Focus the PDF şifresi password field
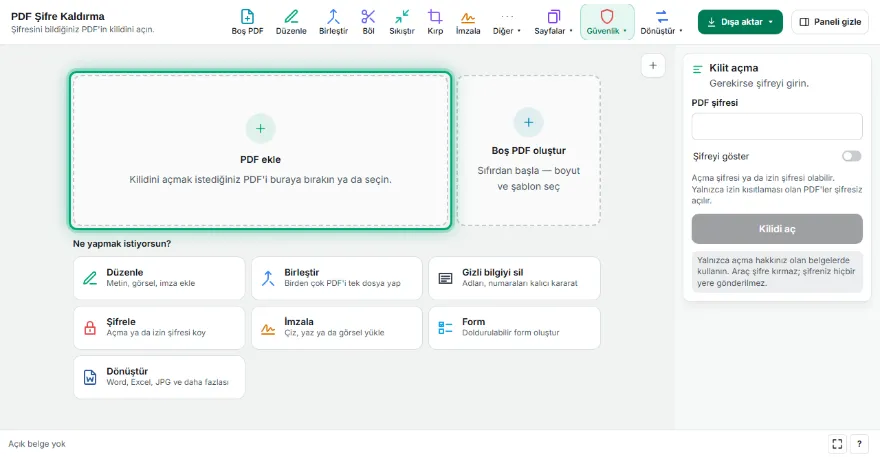 point(777,126)
